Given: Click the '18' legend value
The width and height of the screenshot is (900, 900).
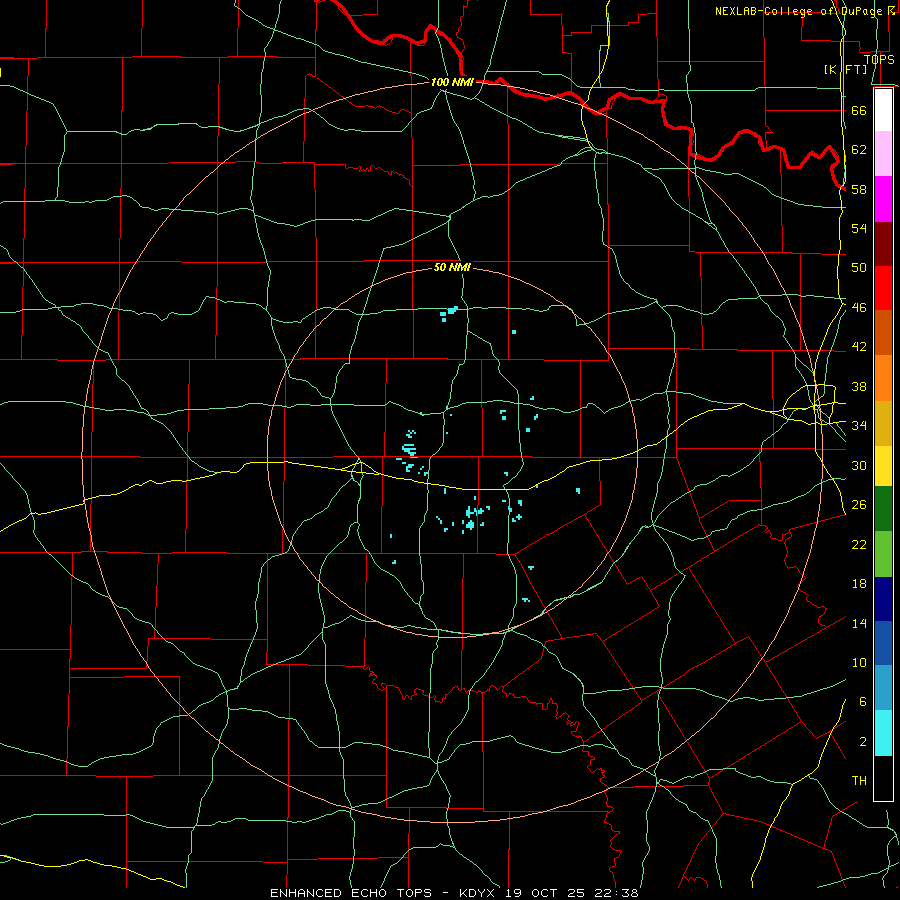Looking at the screenshot, I should pyautogui.click(x=859, y=584).
